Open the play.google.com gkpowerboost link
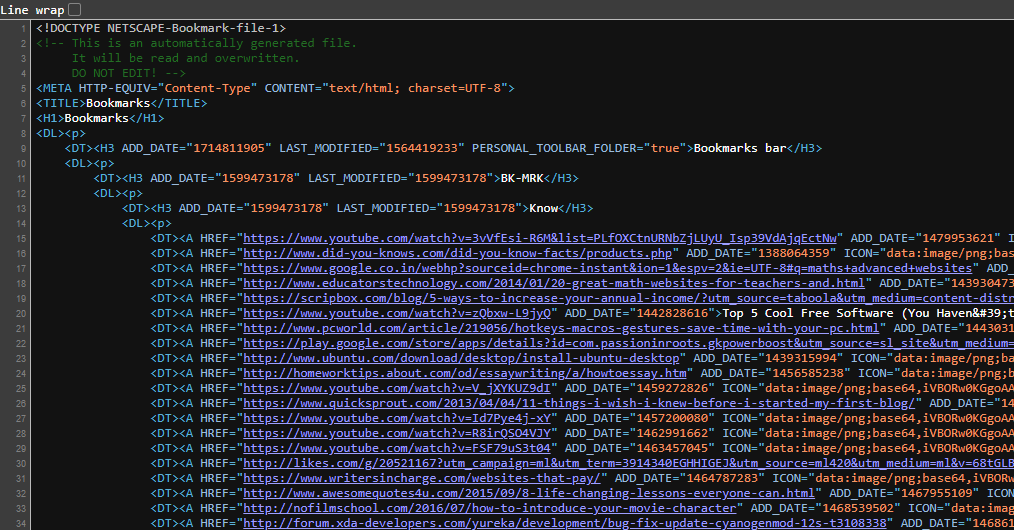 [629, 343]
